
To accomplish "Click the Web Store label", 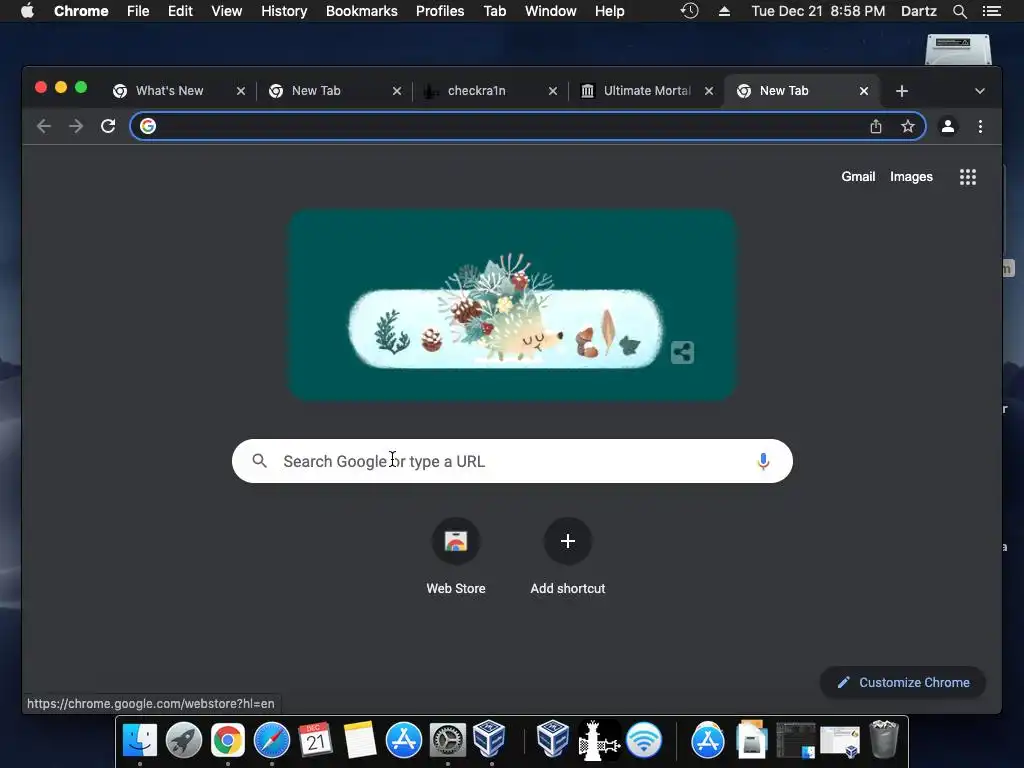I will pos(456,588).
